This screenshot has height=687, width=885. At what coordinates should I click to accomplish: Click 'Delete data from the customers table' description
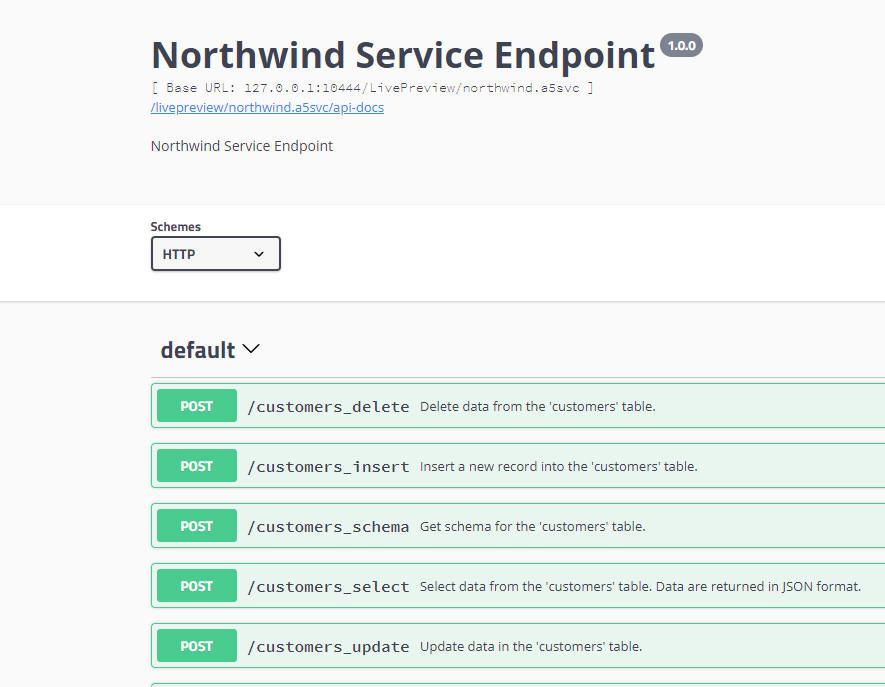[537, 406]
